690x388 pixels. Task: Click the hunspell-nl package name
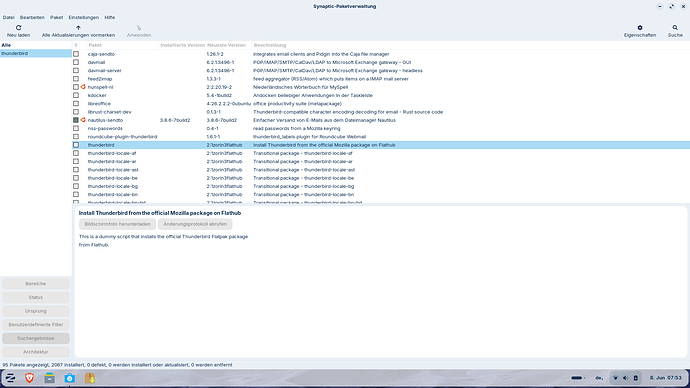click(x=100, y=87)
